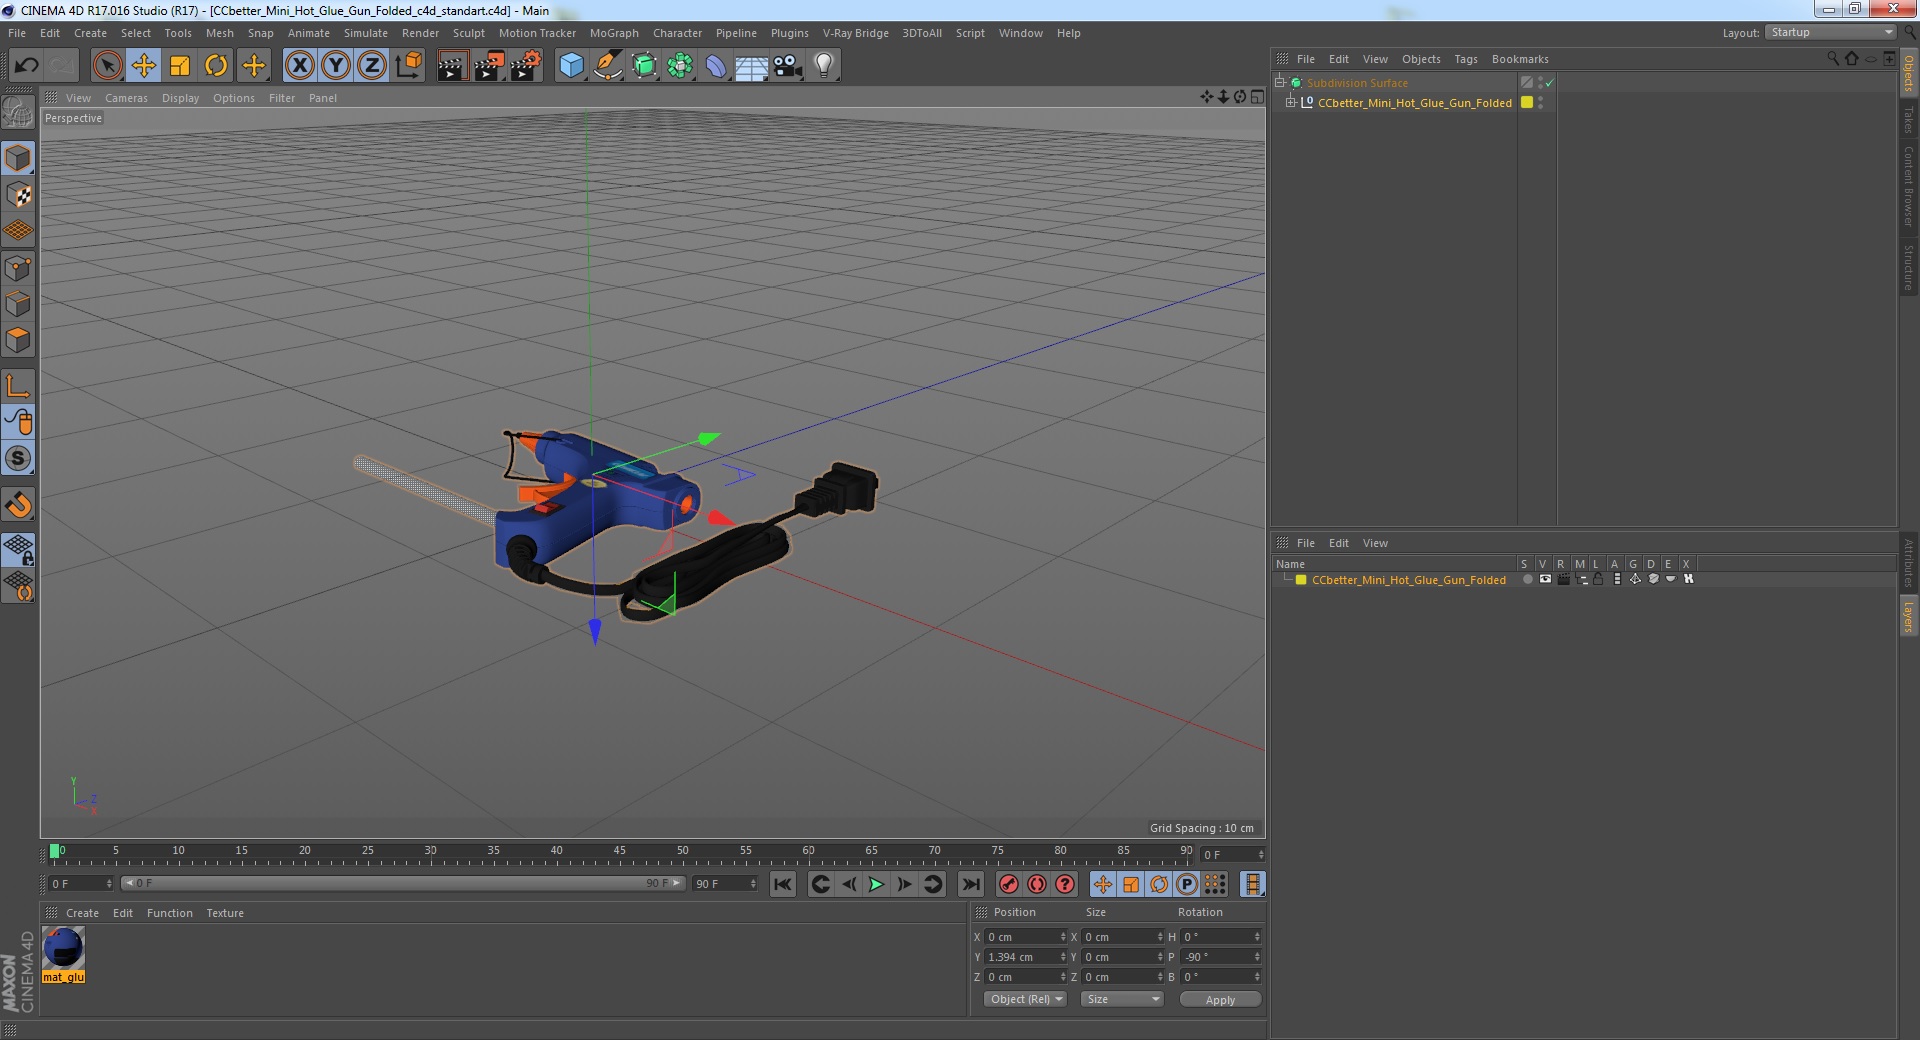The width and height of the screenshot is (1920, 1040).
Task: Play animation forward
Action: [x=876, y=884]
